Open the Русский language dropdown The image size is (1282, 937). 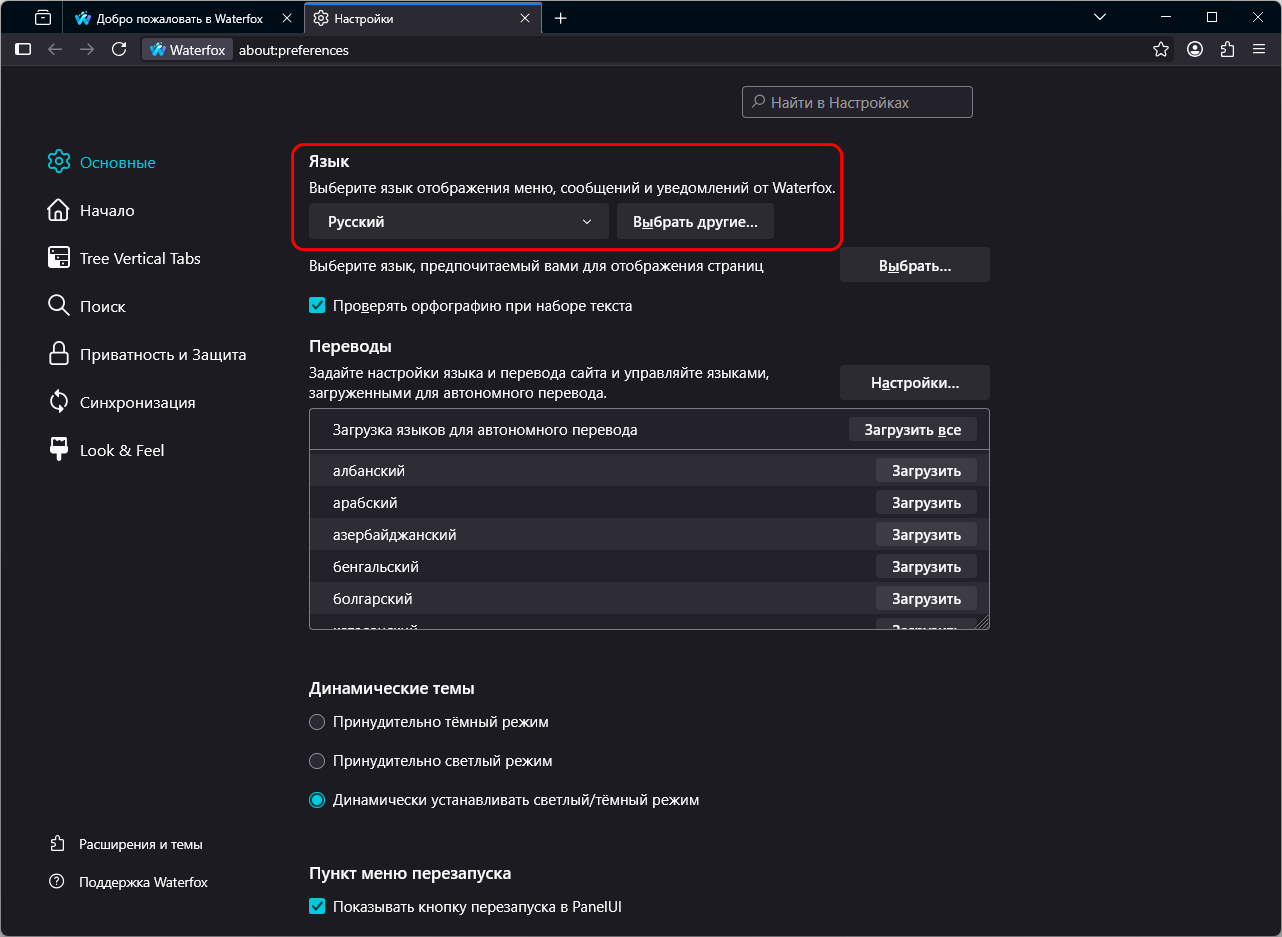pos(458,222)
